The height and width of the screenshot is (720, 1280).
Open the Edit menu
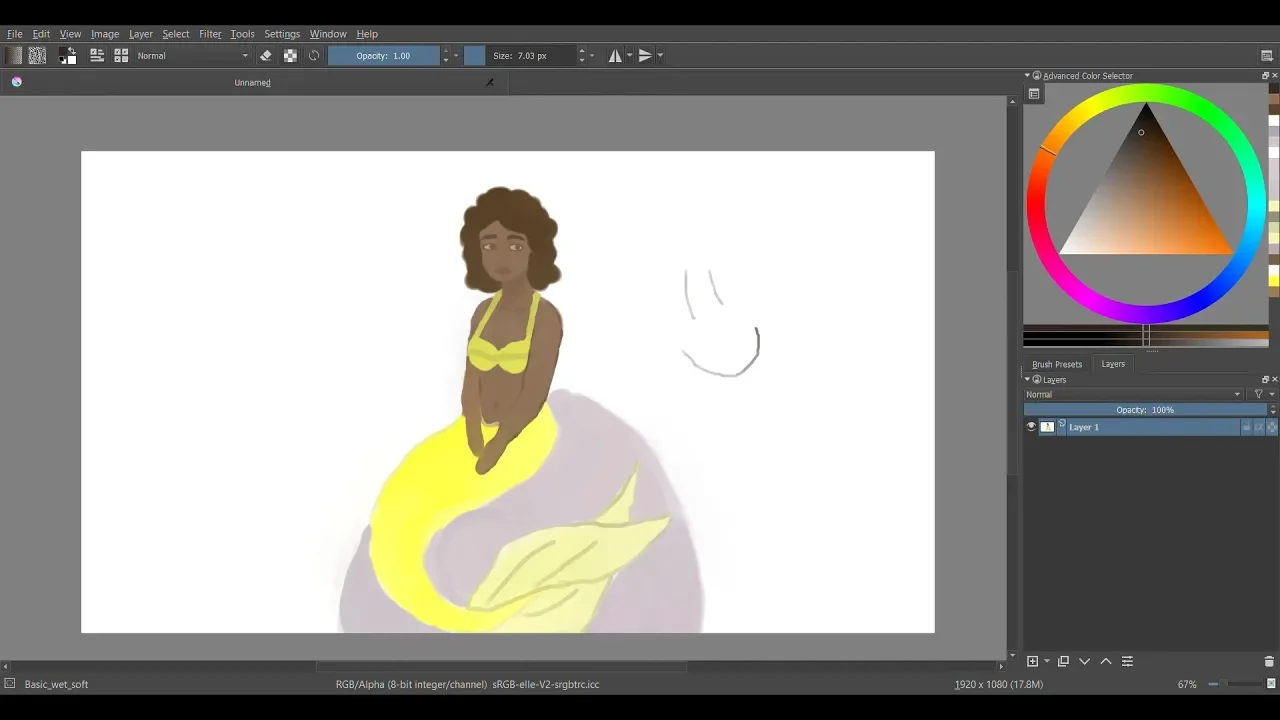tap(41, 34)
